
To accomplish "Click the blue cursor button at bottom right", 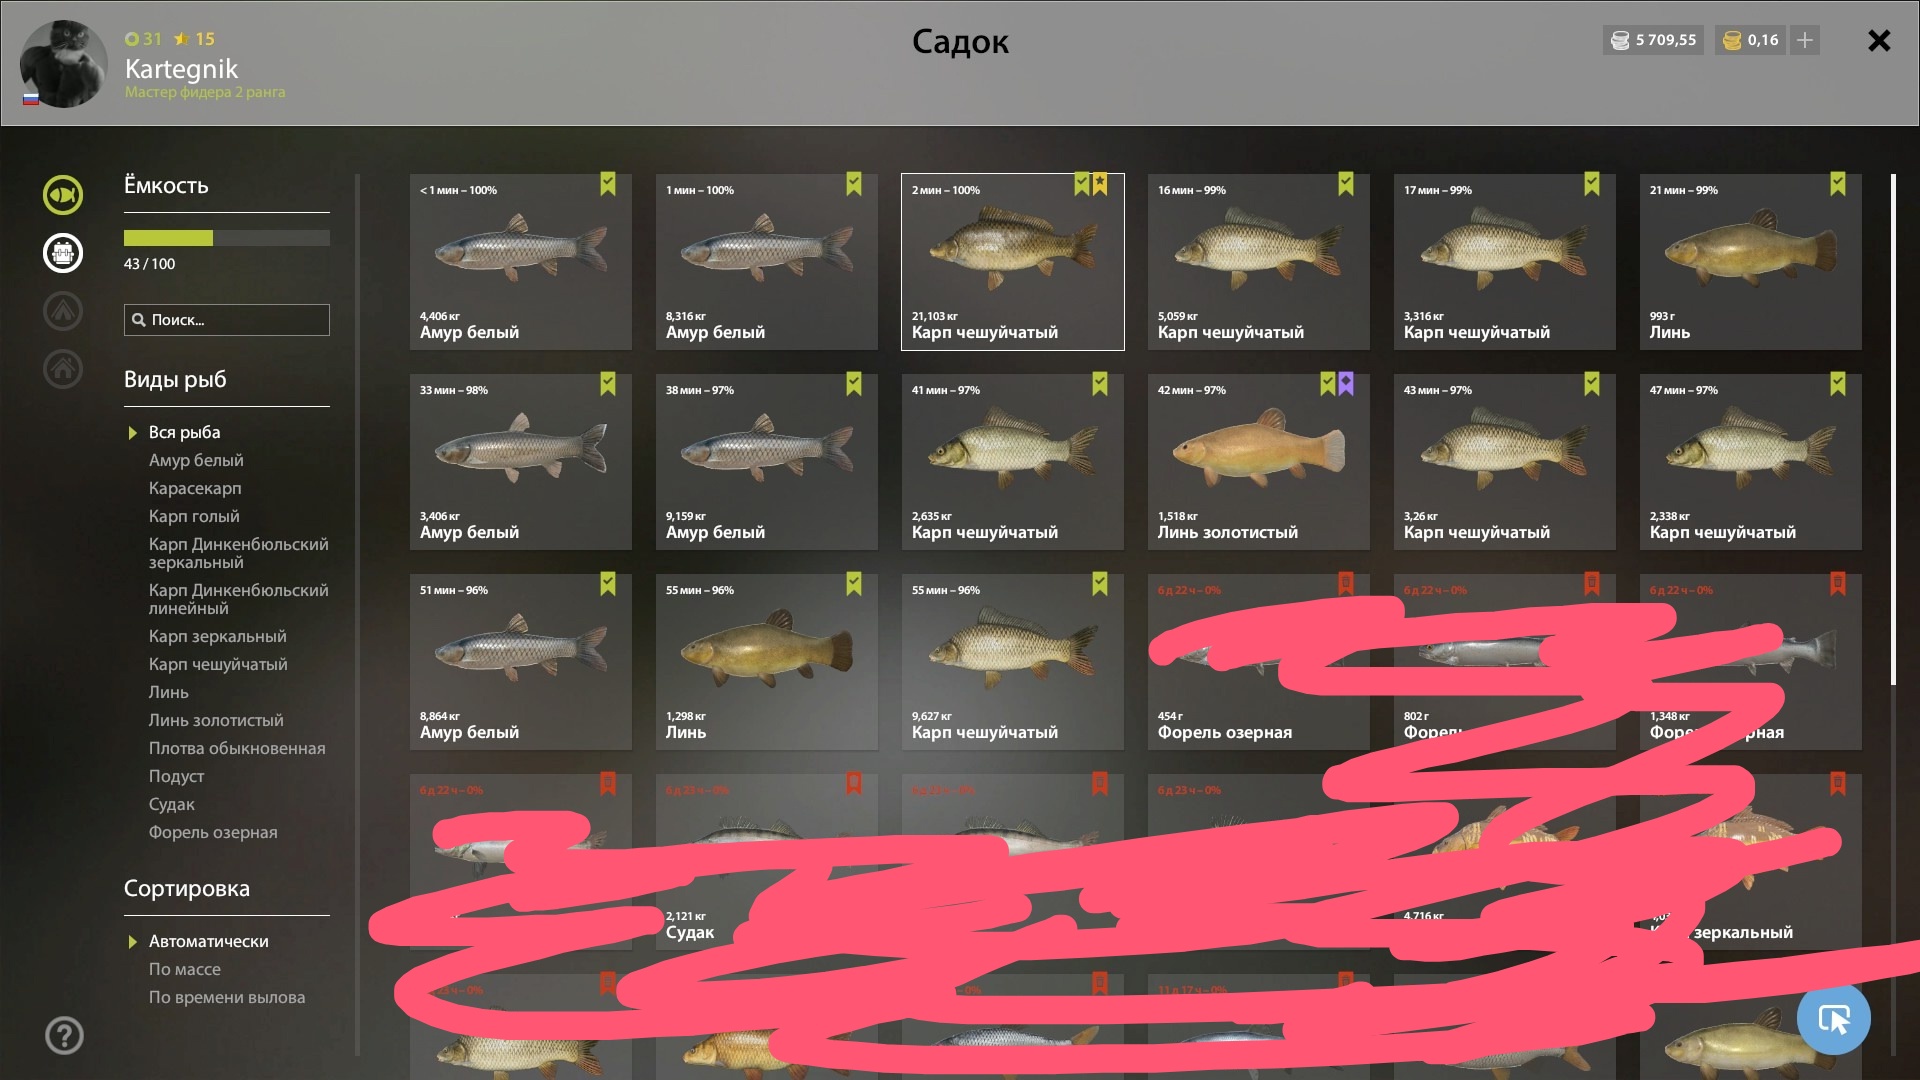I will (x=1833, y=1019).
